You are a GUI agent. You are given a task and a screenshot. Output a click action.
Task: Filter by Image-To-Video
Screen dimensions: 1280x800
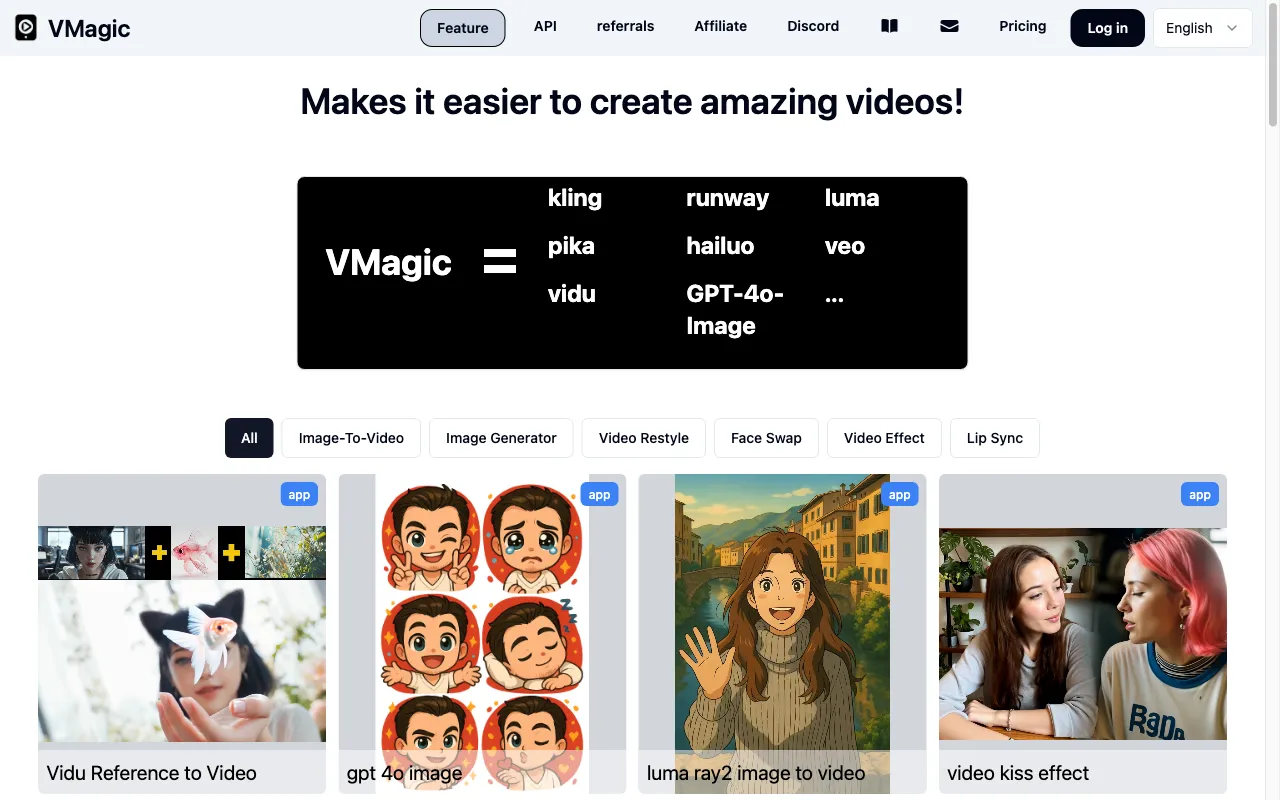coord(351,438)
